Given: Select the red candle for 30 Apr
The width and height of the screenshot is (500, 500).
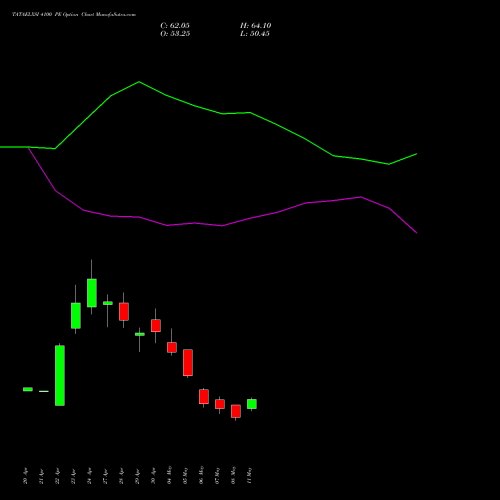Looking at the screenshot, I should point(156,325).
